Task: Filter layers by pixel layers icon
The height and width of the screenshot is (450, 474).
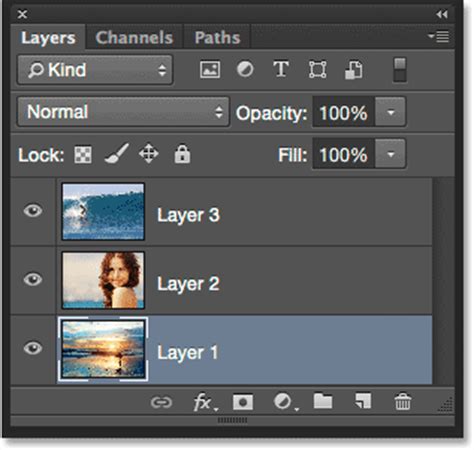Action: point(210,70)
